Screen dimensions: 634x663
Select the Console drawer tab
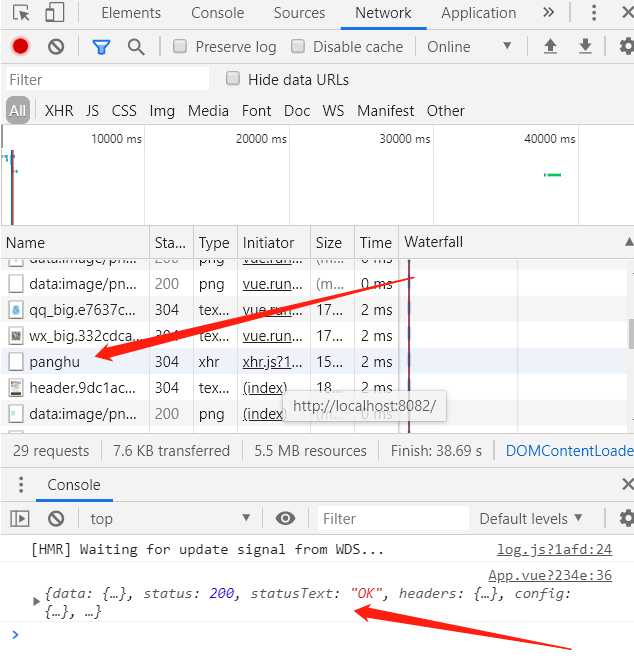tap(74, 485)
